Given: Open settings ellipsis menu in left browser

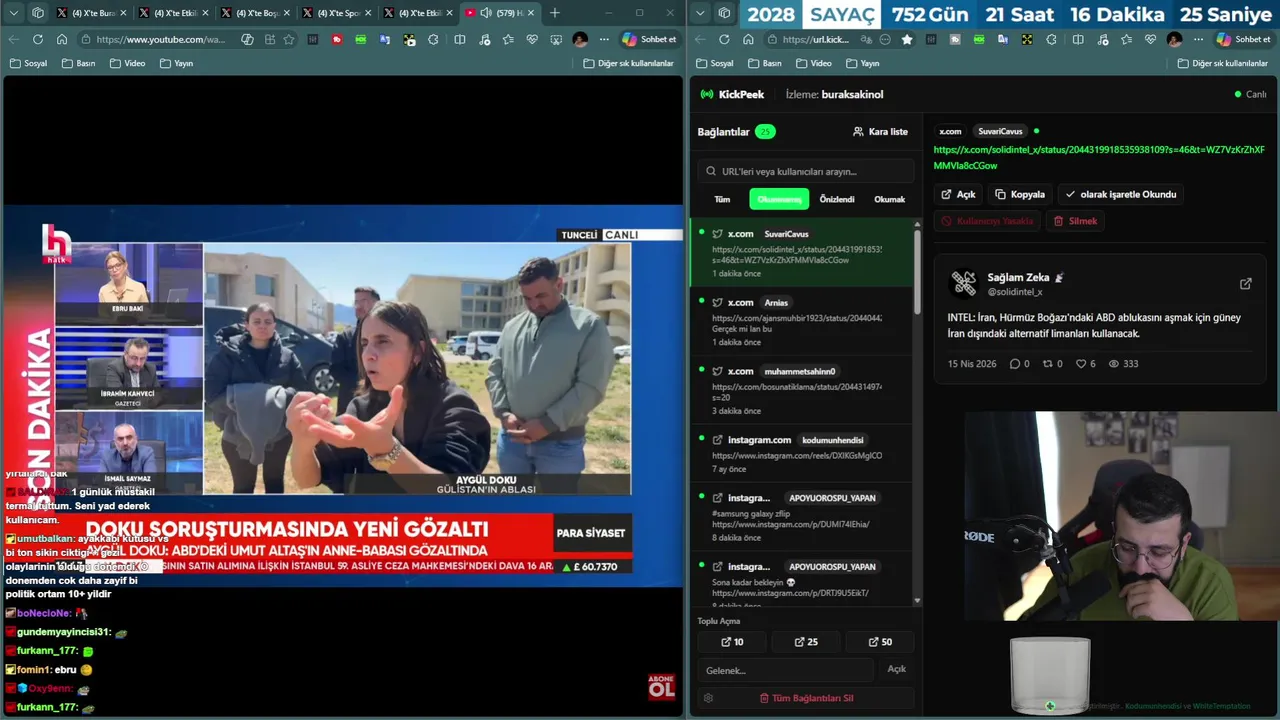Looking at the screenshot, I should coord(604,39).
